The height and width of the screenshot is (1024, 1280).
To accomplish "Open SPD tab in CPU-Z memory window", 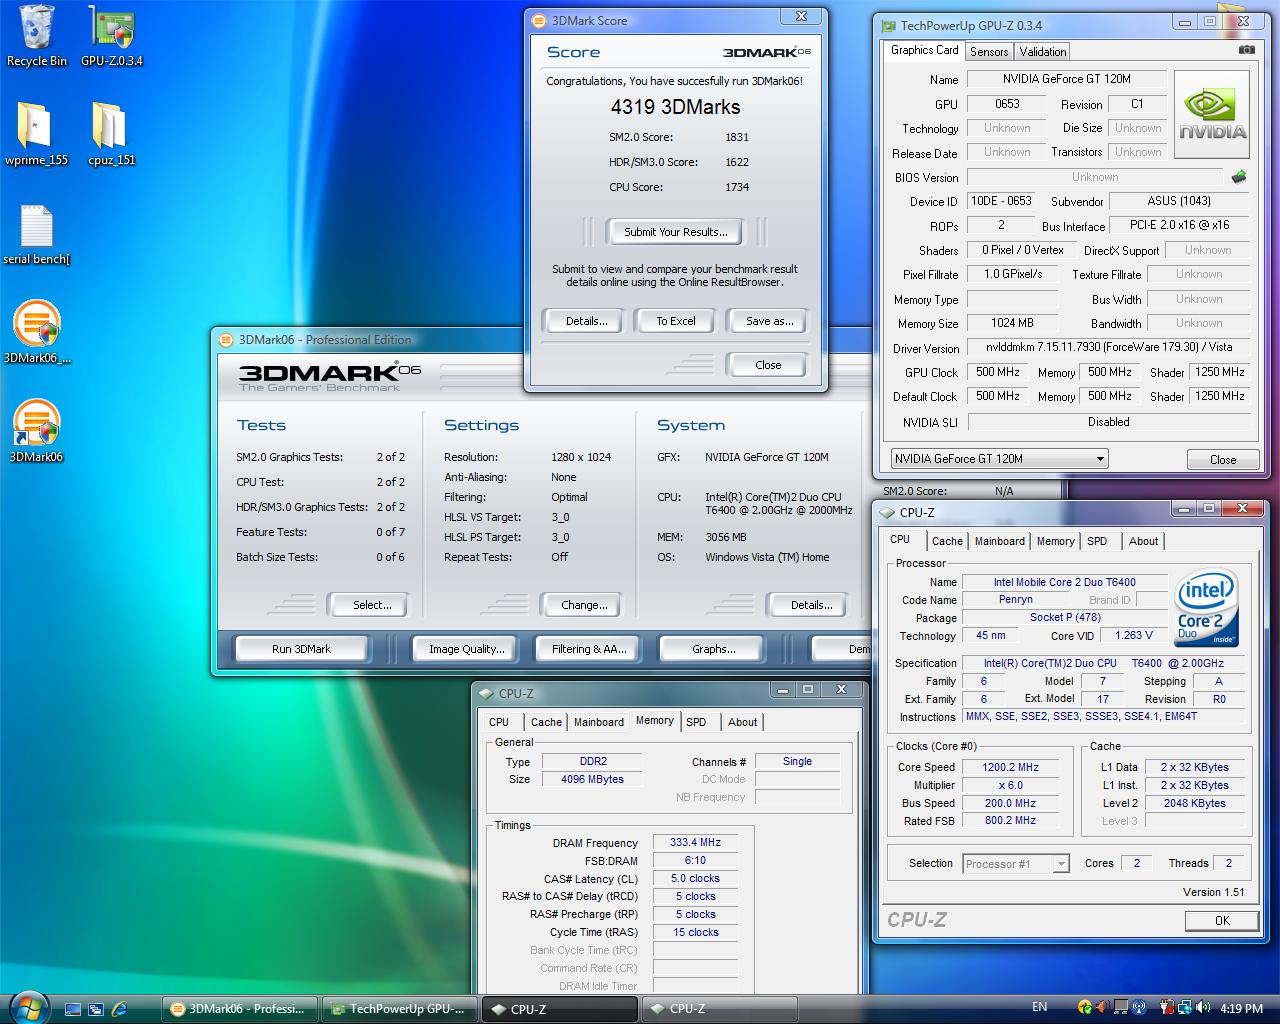I will (696, 722).
